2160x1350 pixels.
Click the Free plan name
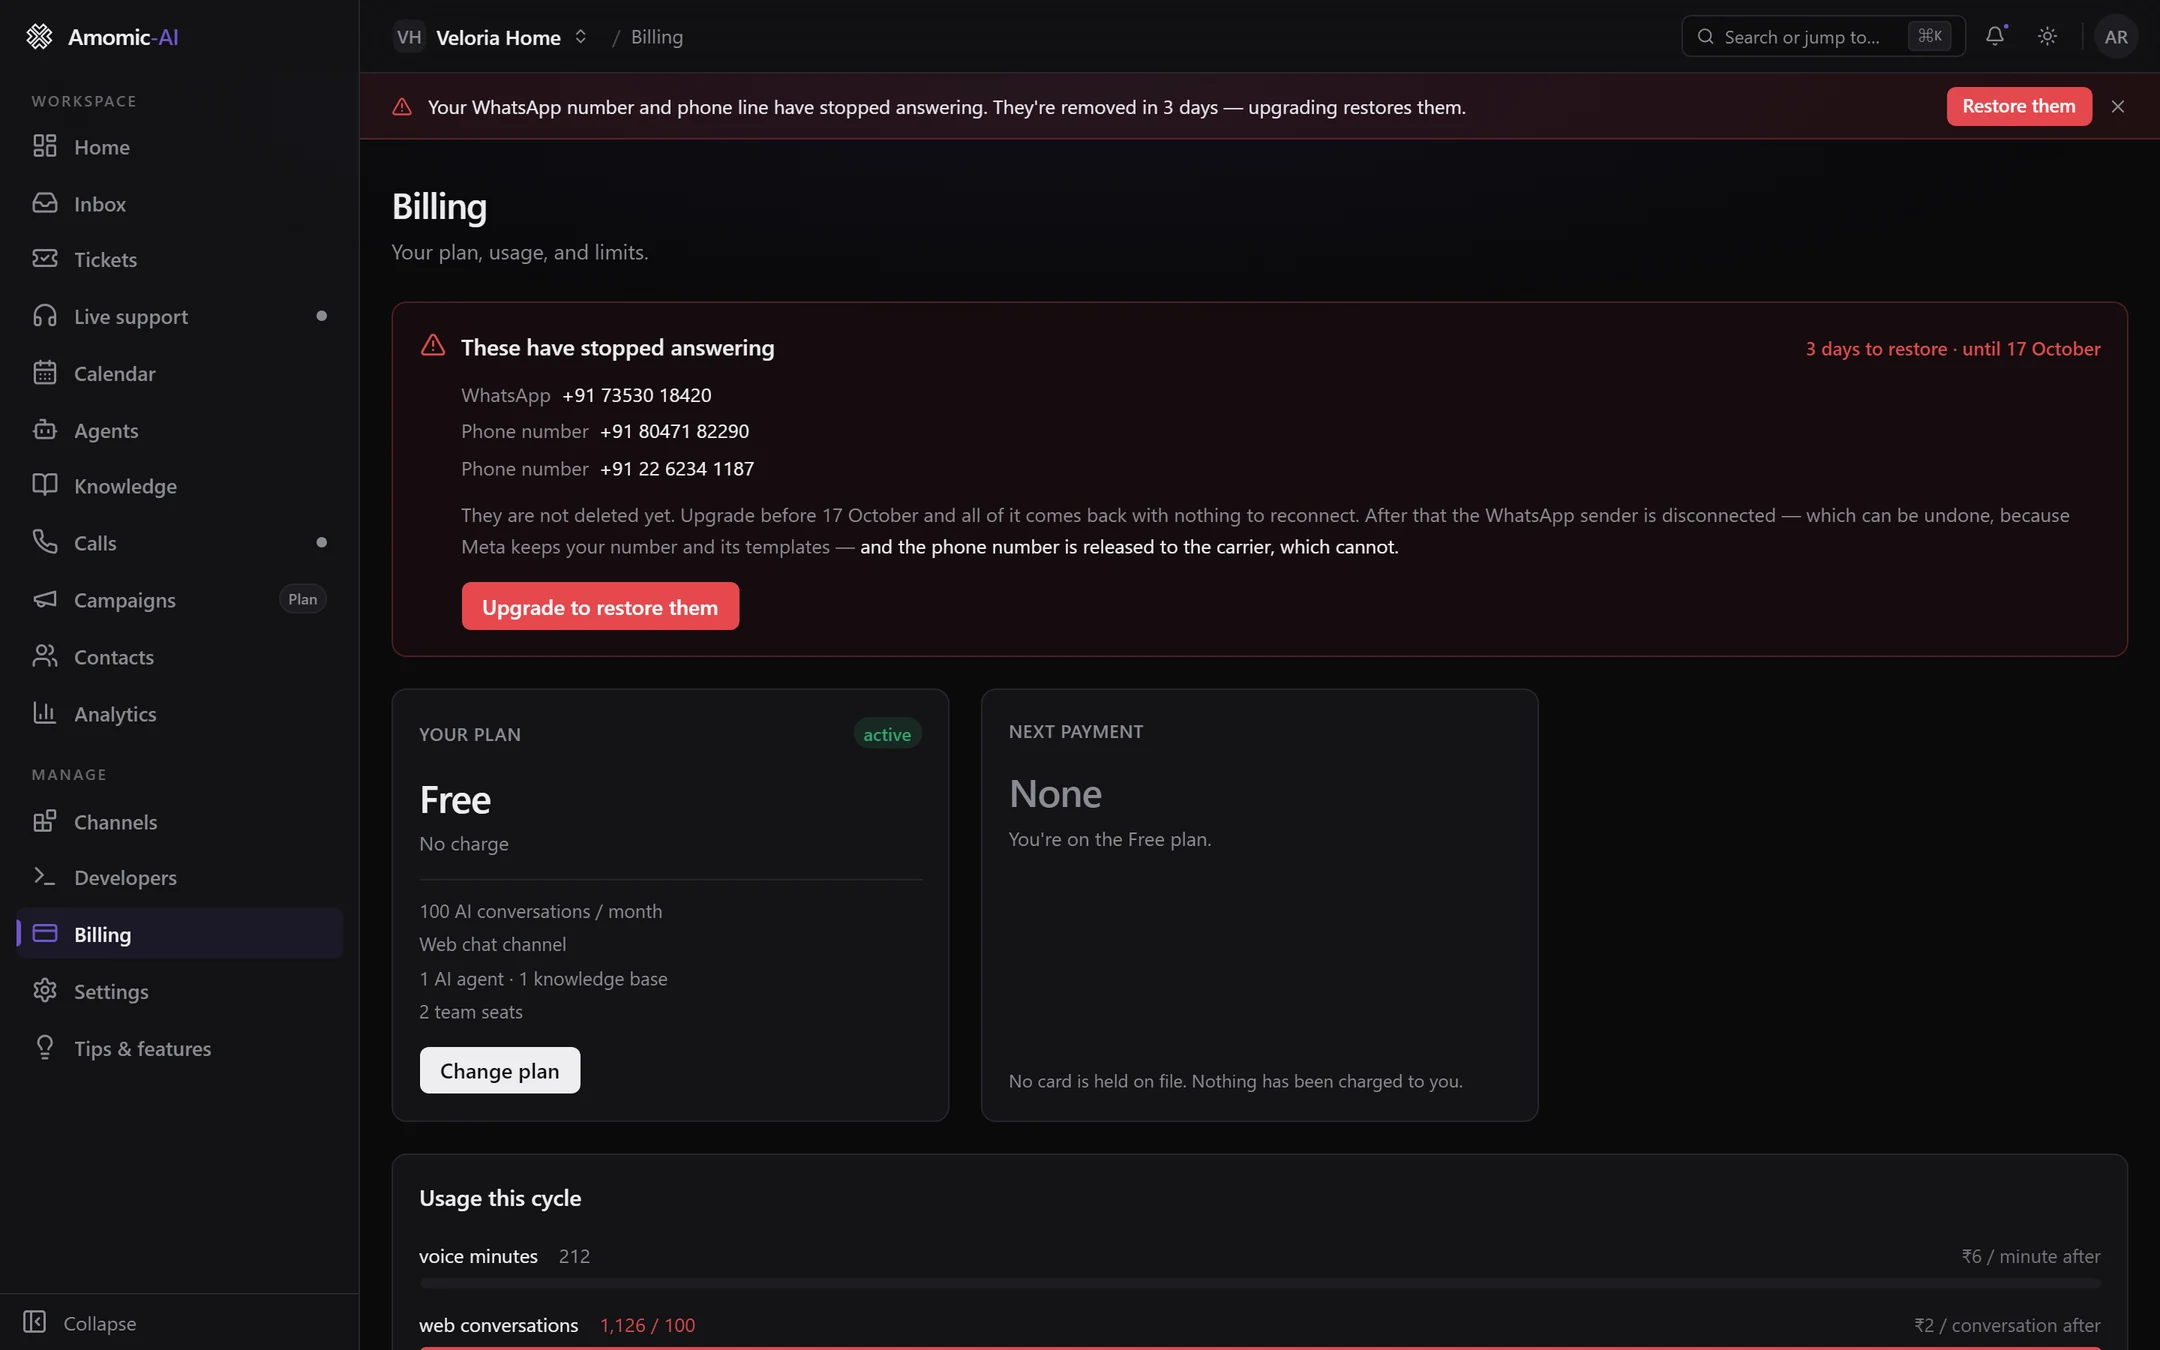455,800
